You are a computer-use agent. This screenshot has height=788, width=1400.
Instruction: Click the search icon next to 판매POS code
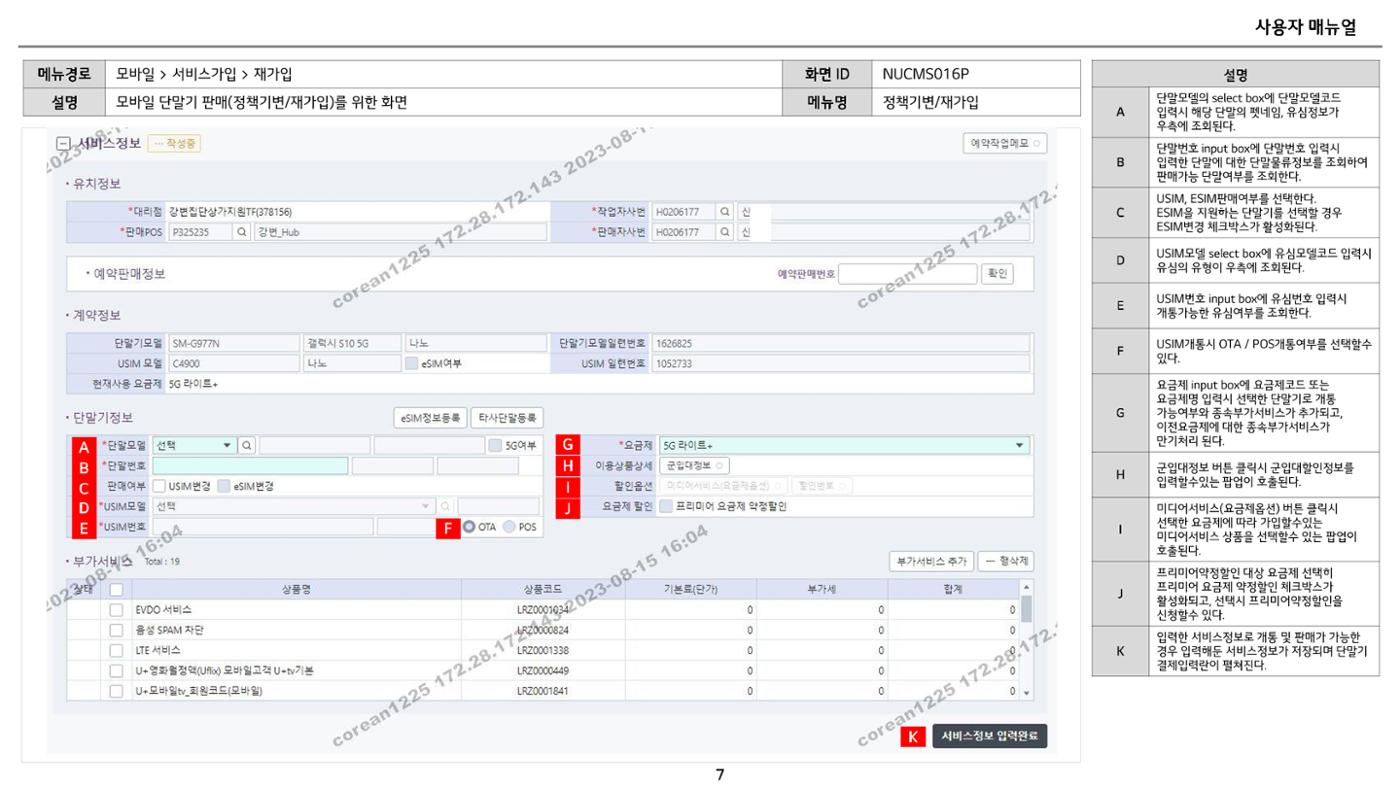pyautogui.click(x=242, y=232)
